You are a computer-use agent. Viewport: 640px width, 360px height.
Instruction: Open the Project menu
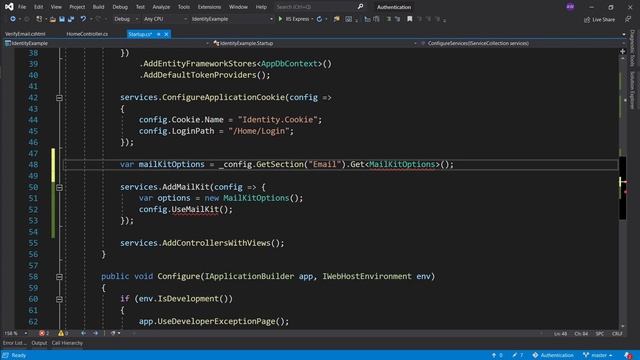pos(77,7)
